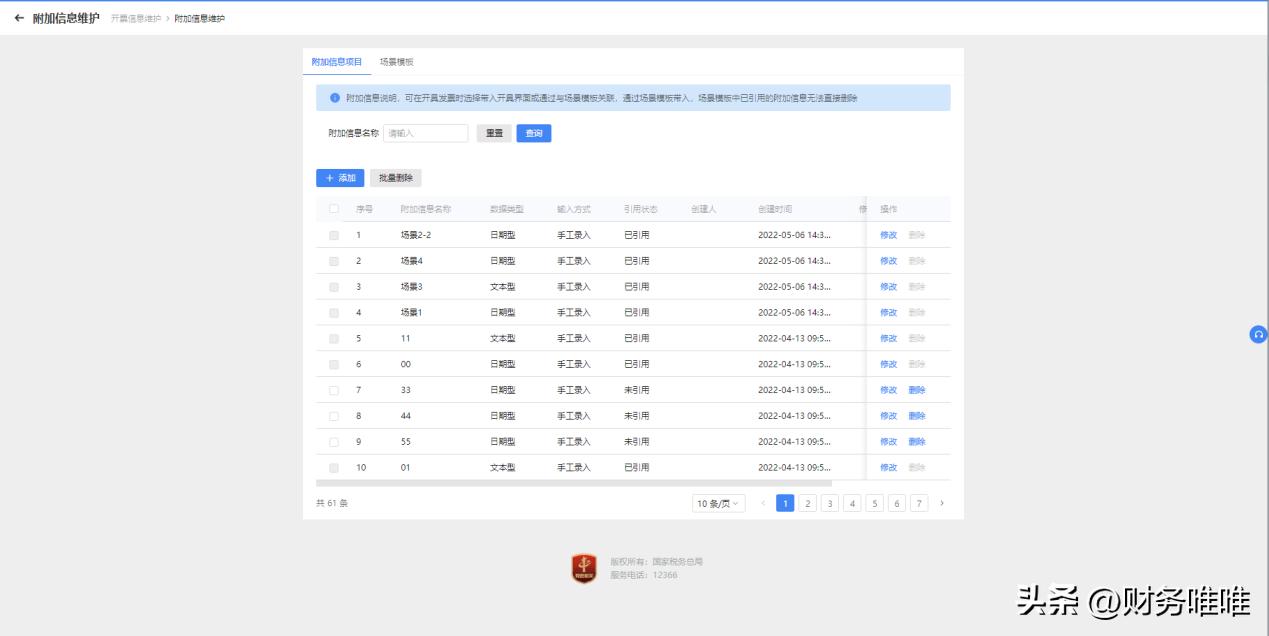Select the 附加信息项目 tab
The width and height of the screenshot is (1269, 636).
337,62
